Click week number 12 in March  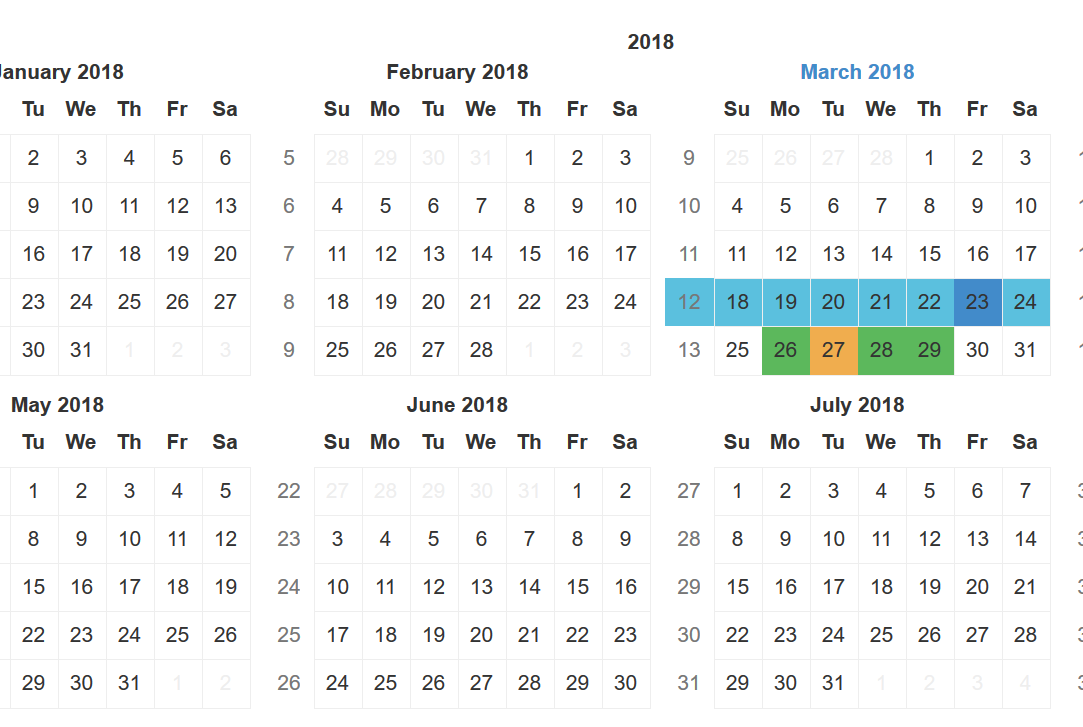tap(689, 302)
